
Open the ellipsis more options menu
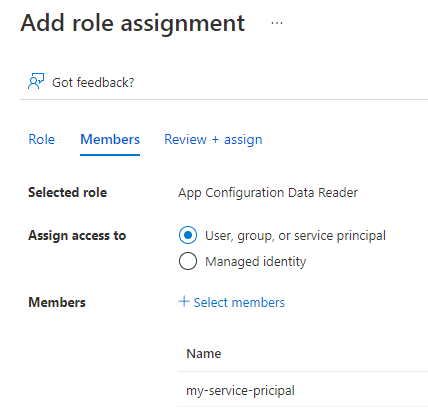(277, 23)
